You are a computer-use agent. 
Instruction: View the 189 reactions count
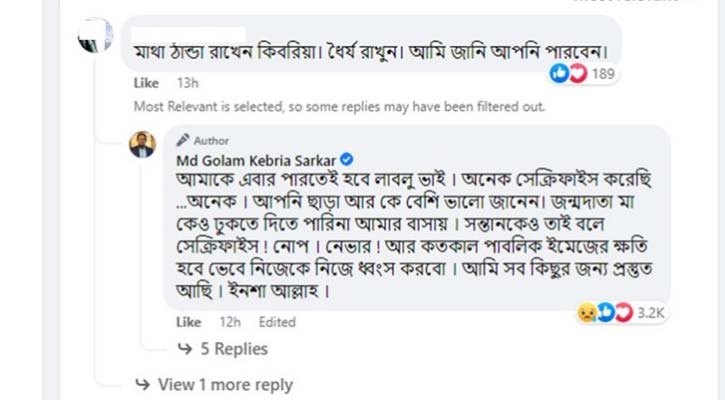[604, 74]
